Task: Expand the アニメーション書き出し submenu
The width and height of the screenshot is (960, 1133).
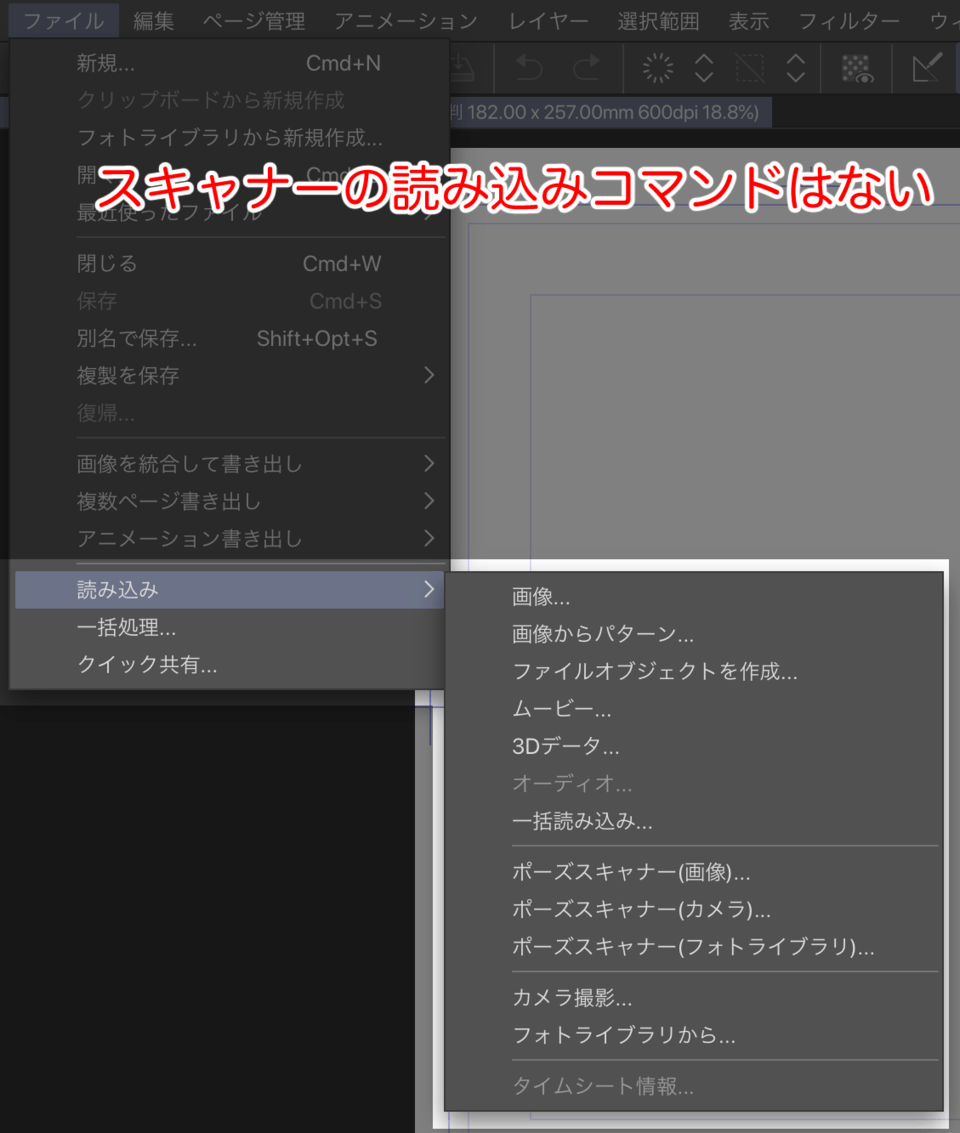Action: point(430,538)
